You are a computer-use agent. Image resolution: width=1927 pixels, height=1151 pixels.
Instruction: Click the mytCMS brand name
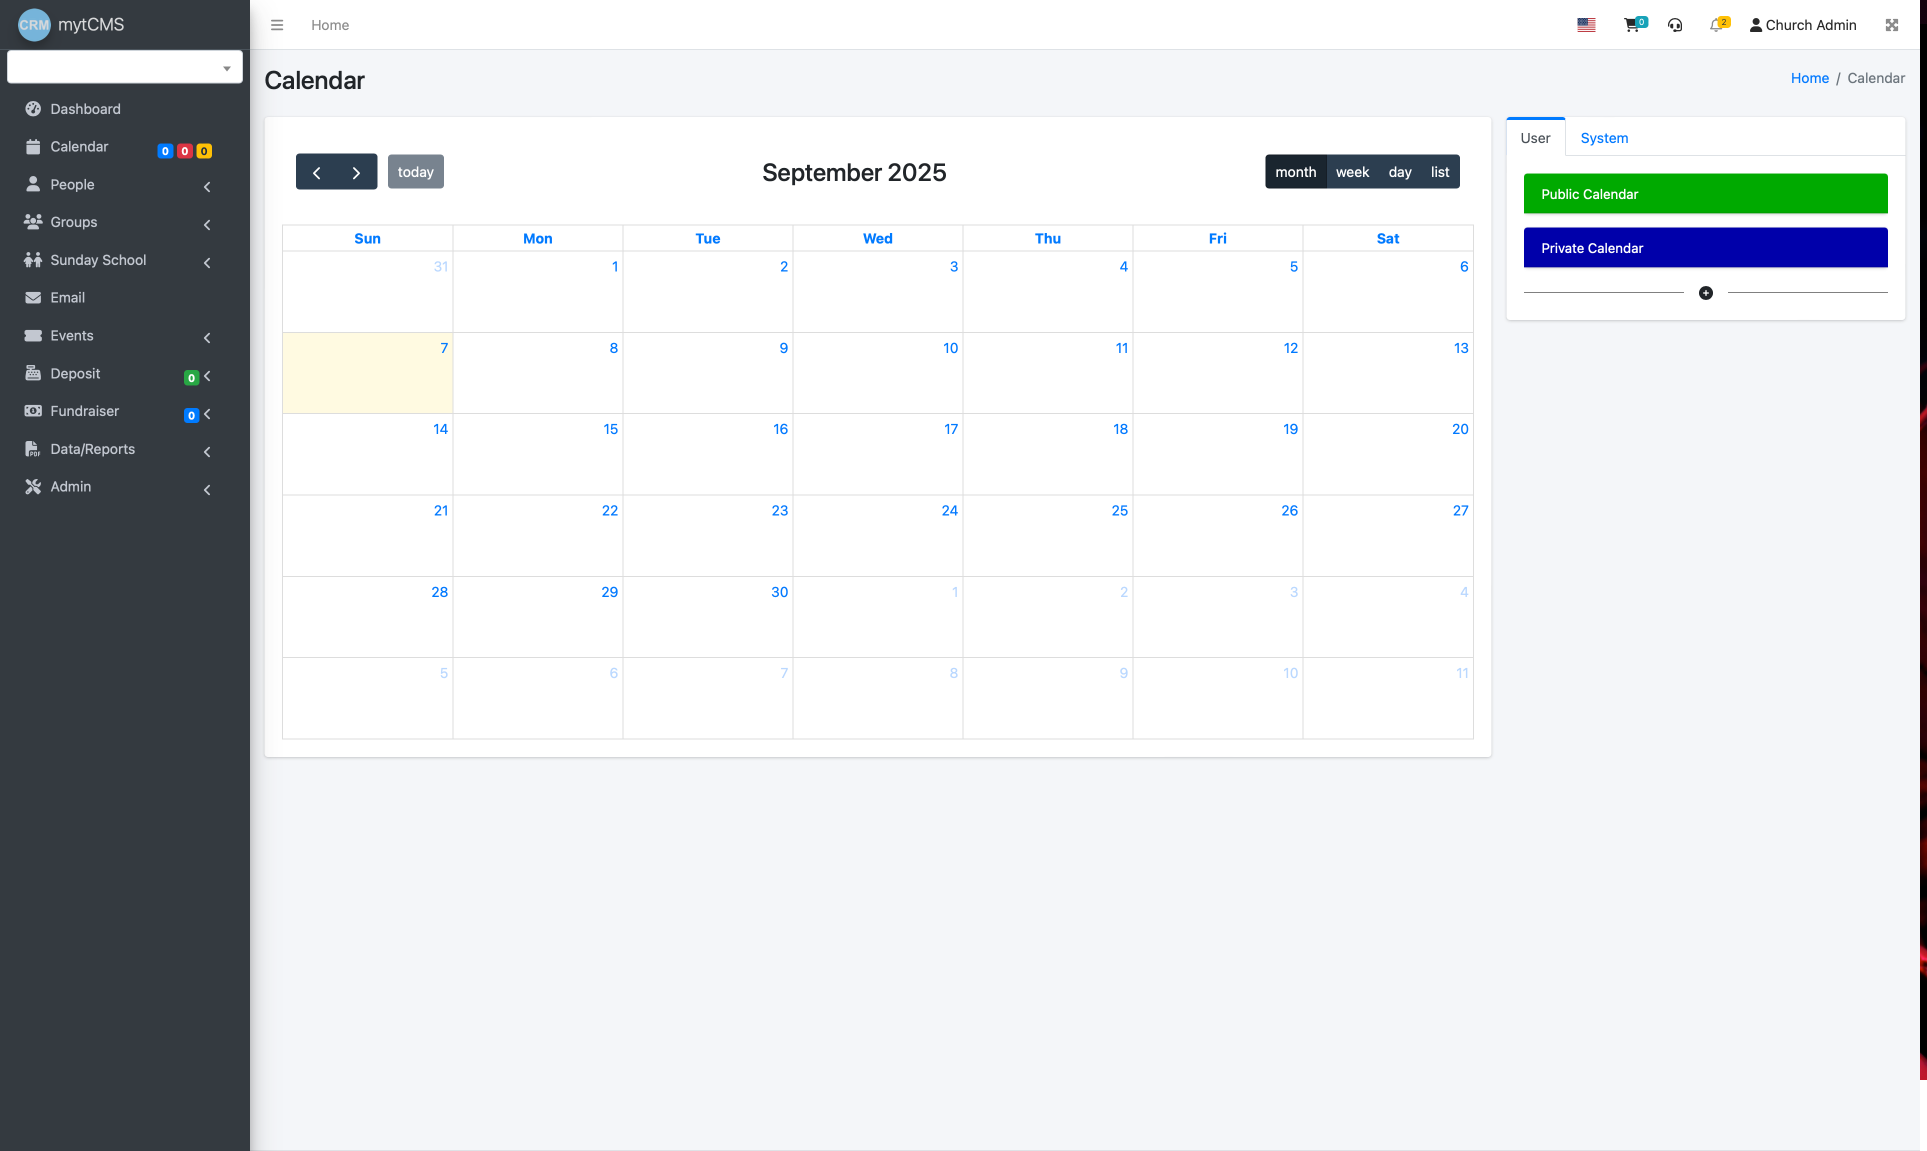[x=91, y=25]
